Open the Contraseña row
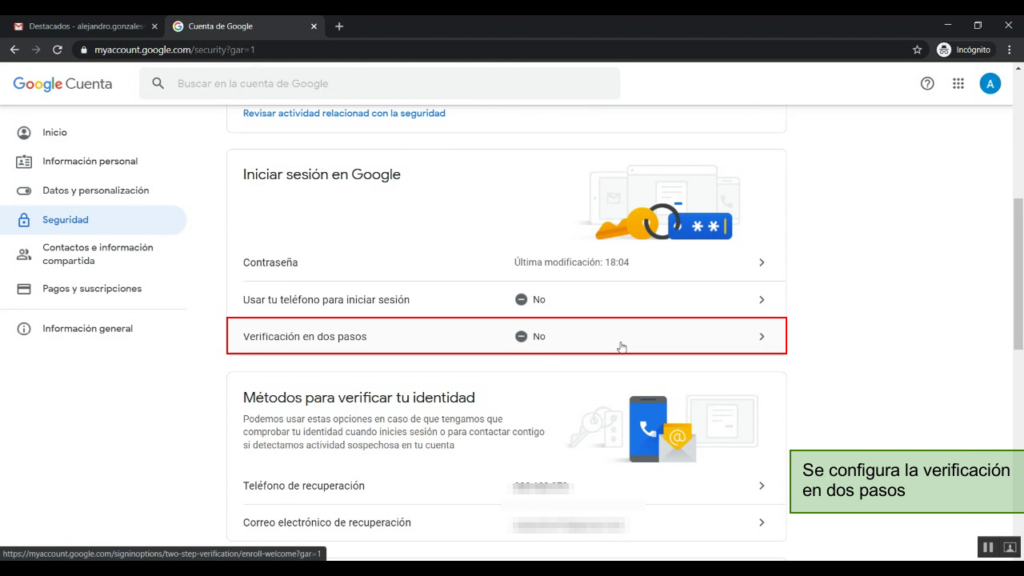The height and width of the screenshot is (576, 1024). click(506, 263)
